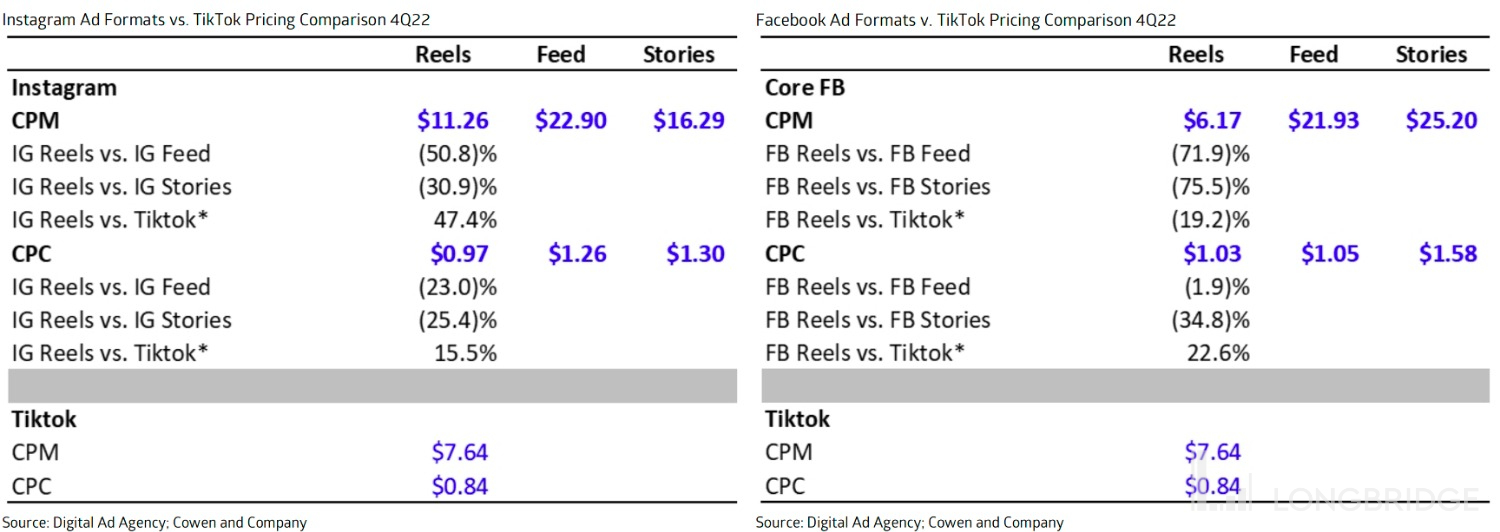Select the Instagram Feed CPM value $22.90
This screenshot has width=1500, height=532.
point(570,121)
